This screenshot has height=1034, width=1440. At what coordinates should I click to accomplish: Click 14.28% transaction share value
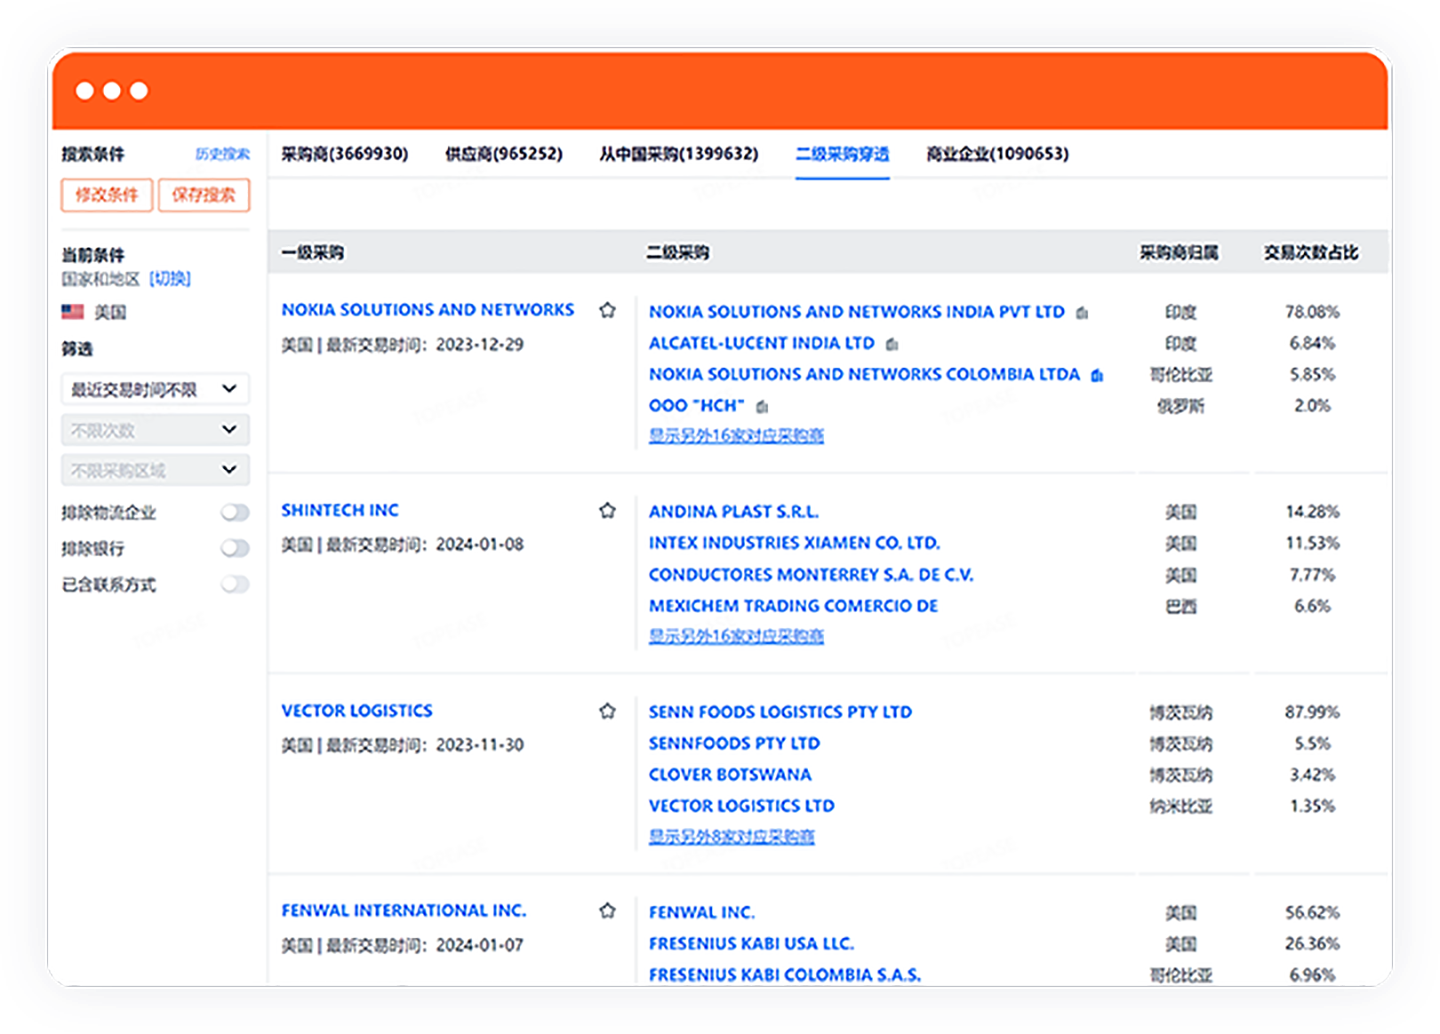pyautogui.click(x=1312, y=512)
